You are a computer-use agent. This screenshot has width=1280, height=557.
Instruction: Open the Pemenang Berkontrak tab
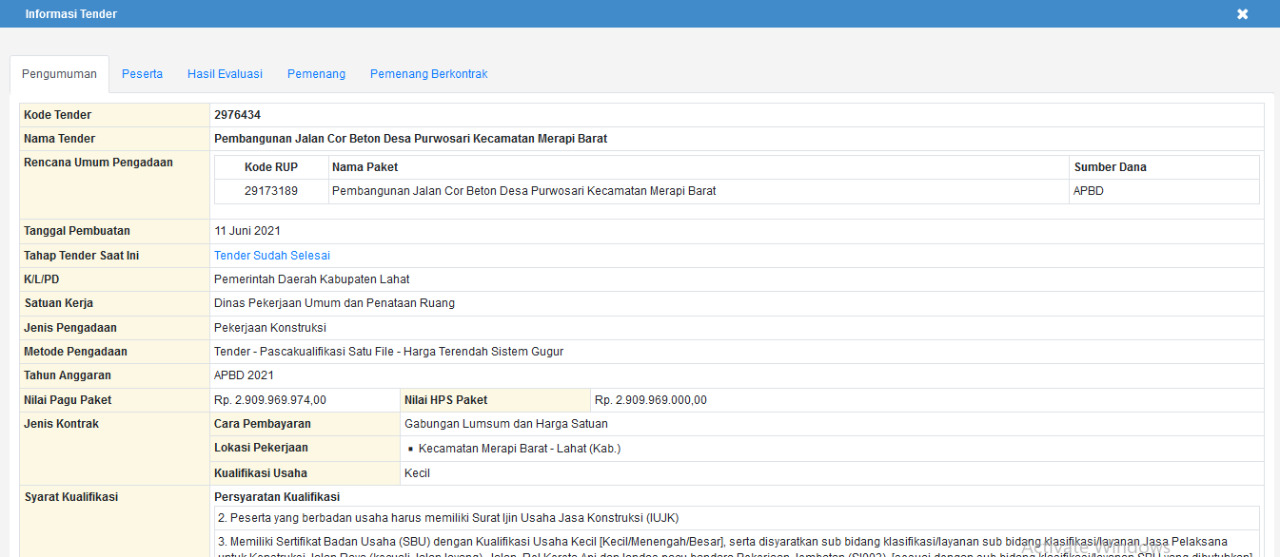coord(428,74)
